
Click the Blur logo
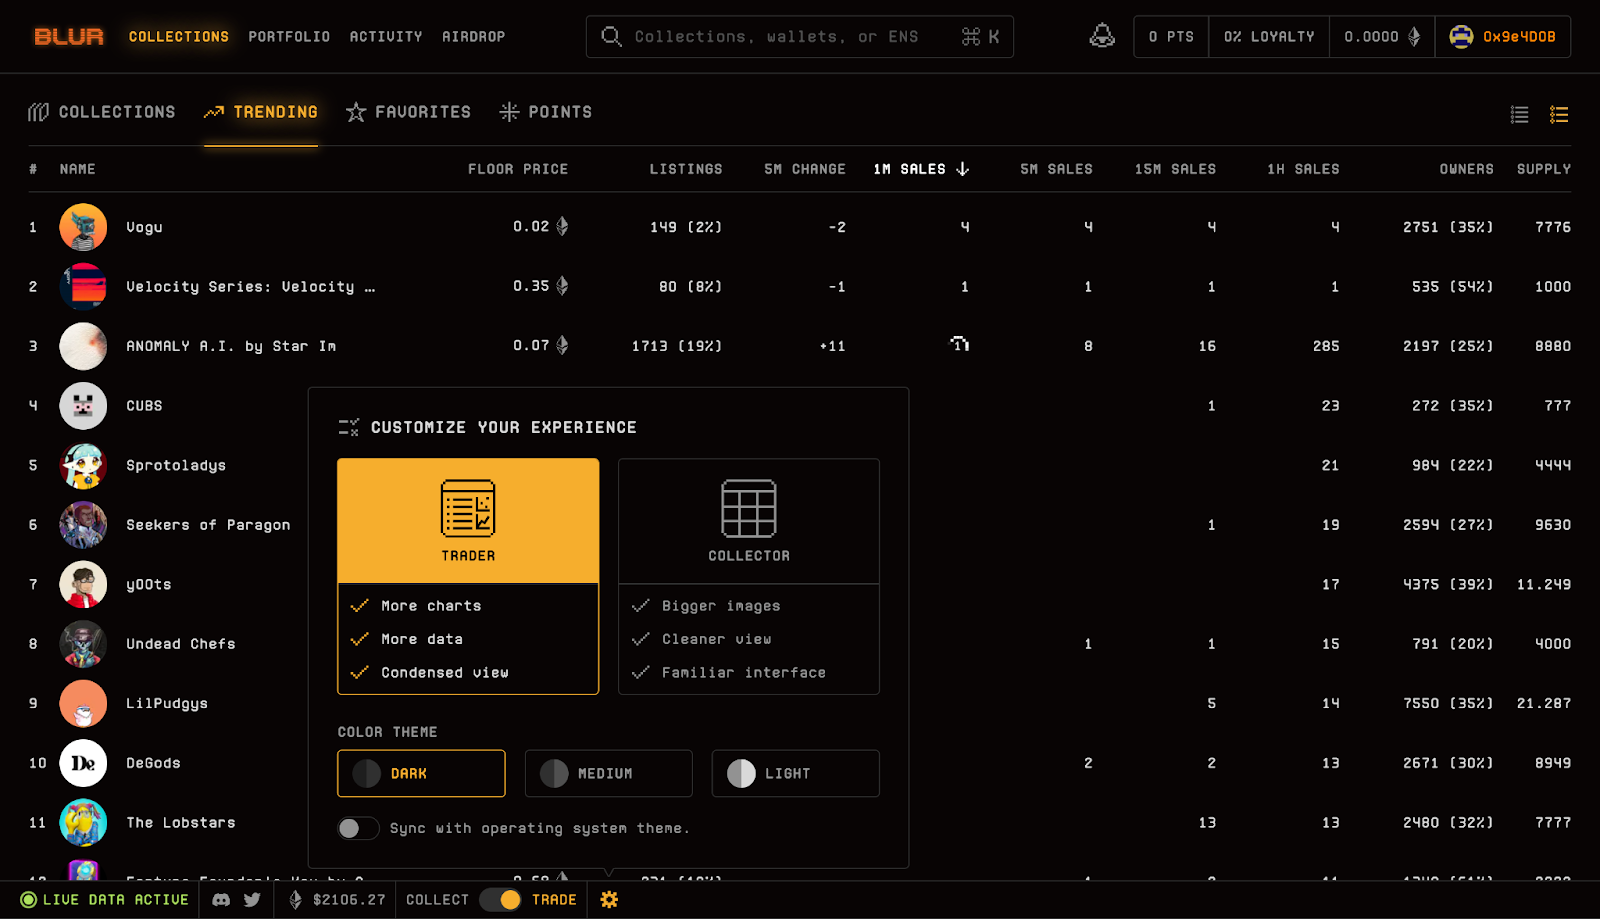pos(69,37)
